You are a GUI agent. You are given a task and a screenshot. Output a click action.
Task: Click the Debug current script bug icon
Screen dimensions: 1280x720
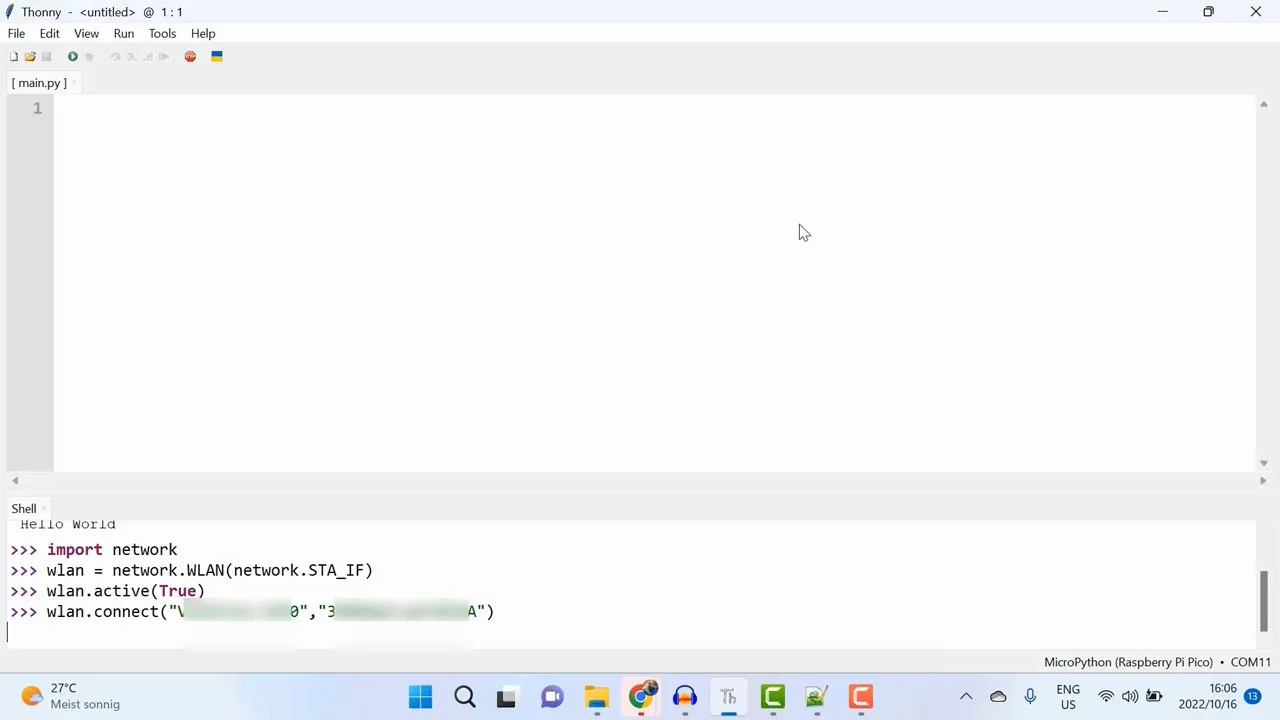(x=89, y=57)
